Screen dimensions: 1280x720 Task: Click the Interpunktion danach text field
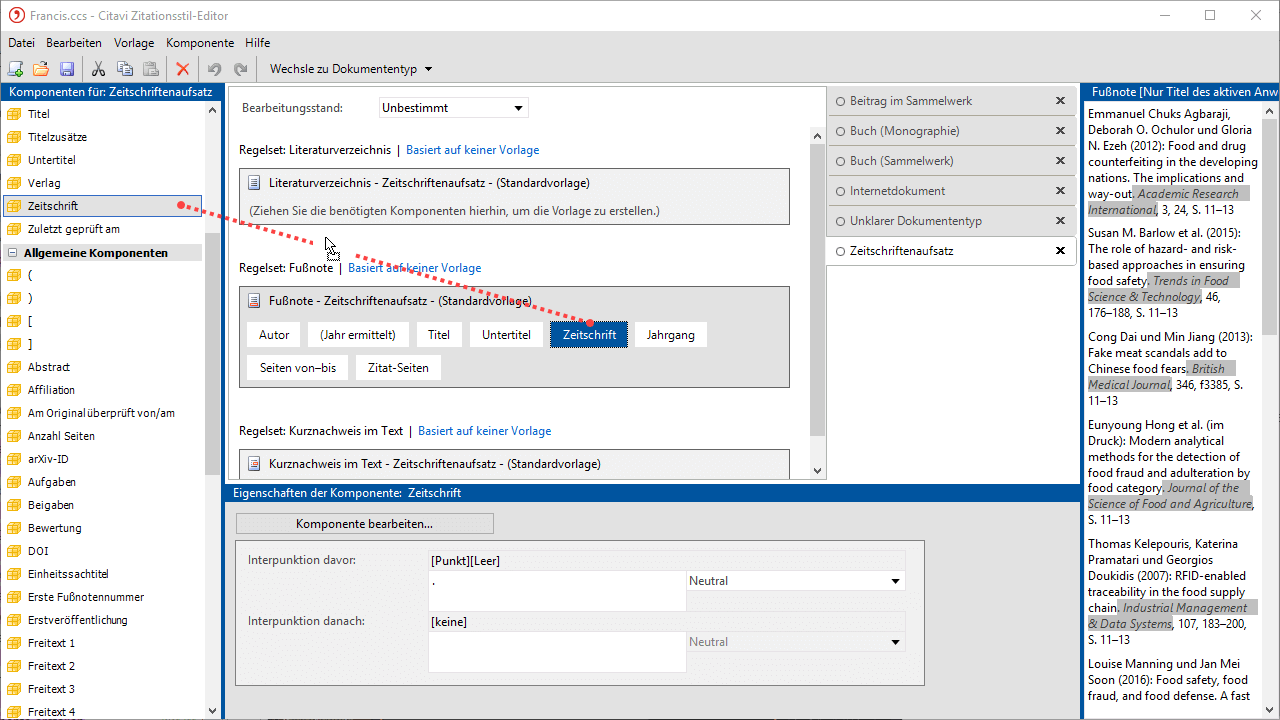coord(556,652)
